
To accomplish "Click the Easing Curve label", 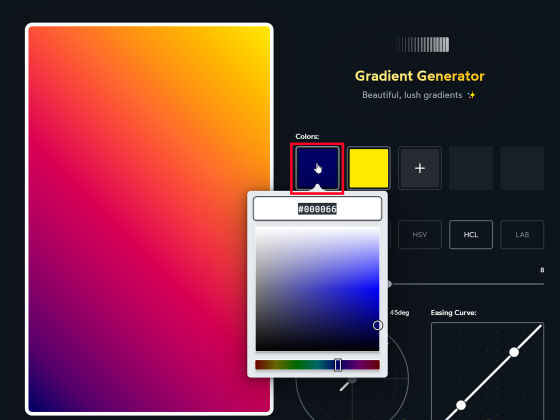I will (453, 312).
